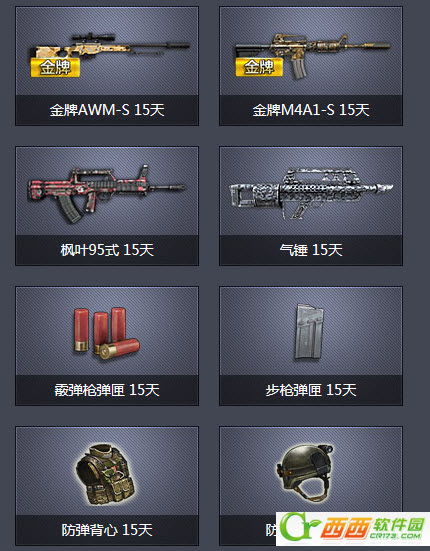
Task: Select the red maple leaf Type 95 rifle
Action: 106,194
